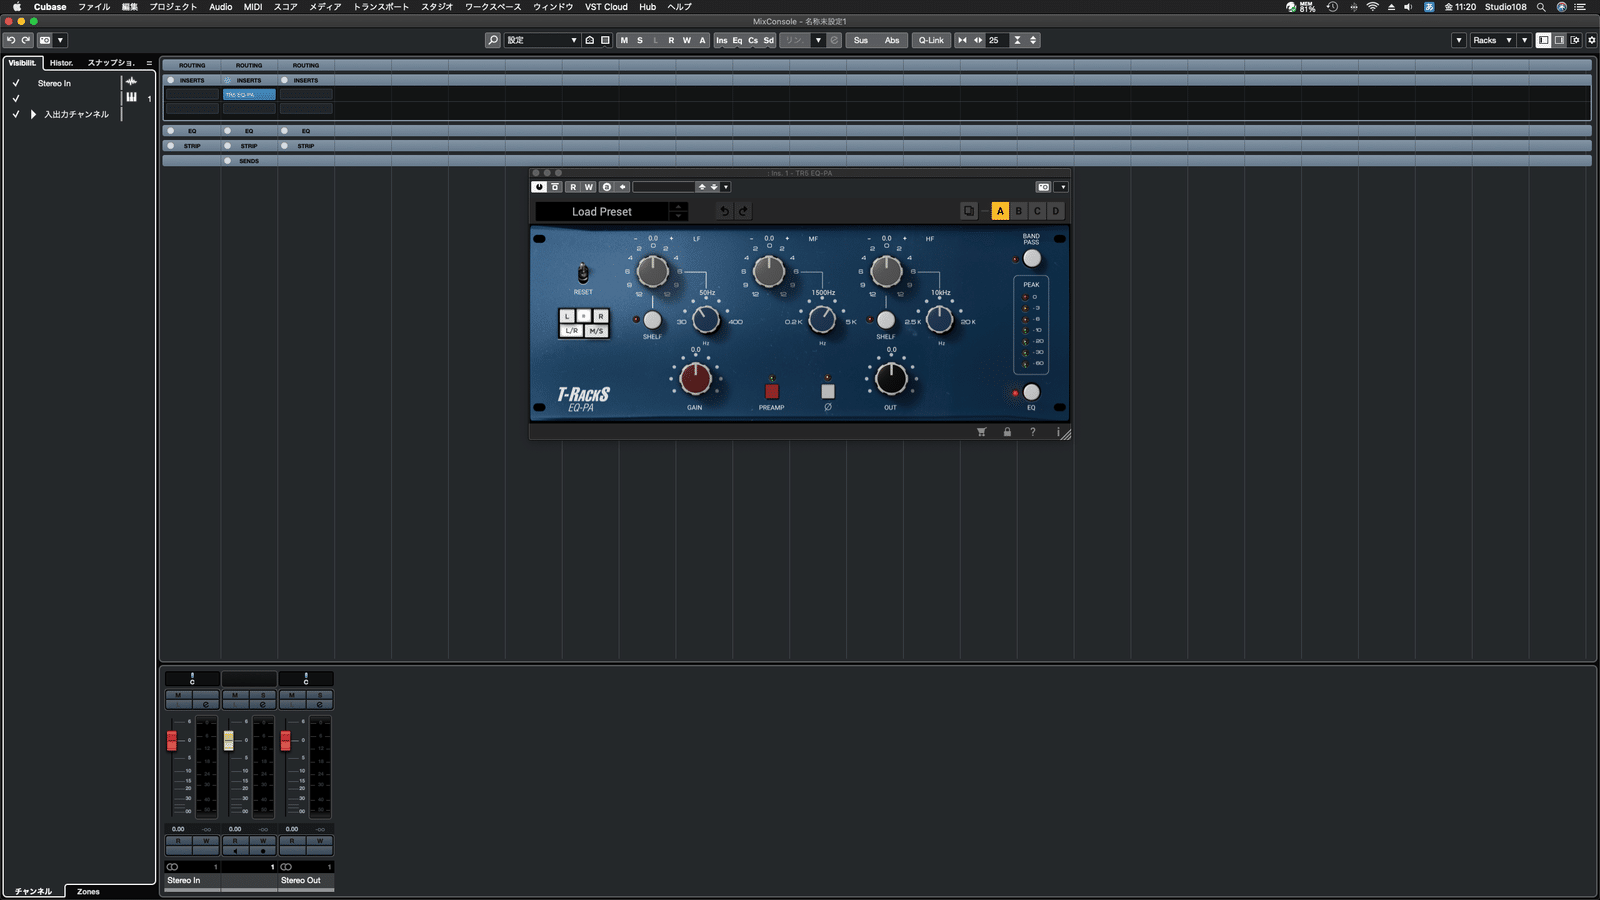Click the red Stereo In fader
1600x900 pixels.
(171, 740)
